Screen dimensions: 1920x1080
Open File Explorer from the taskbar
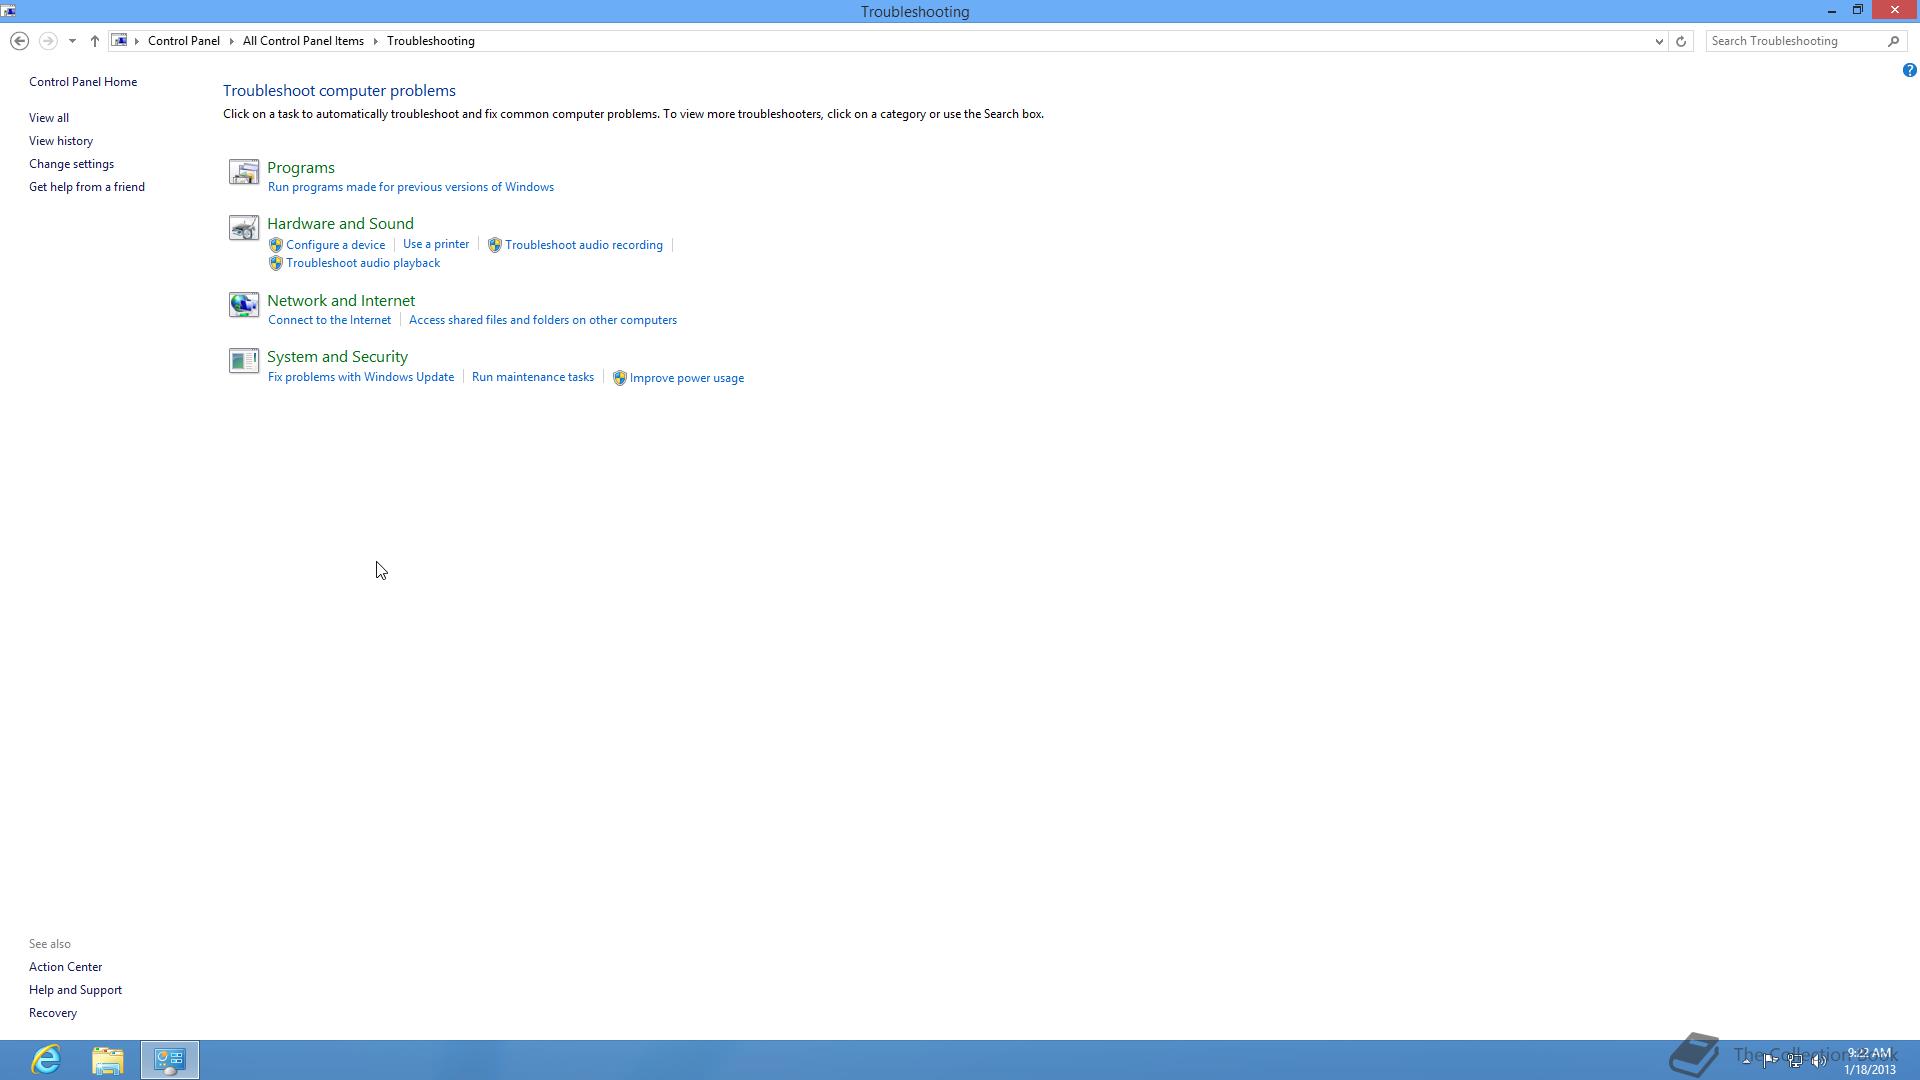coord(108,1060)
